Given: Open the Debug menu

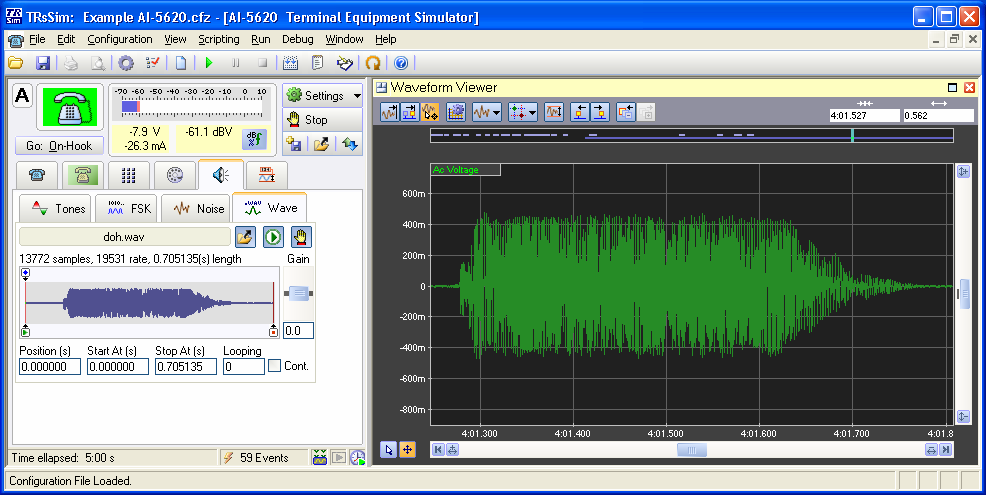Looking at the screenshot, I should tap(297, 39).
